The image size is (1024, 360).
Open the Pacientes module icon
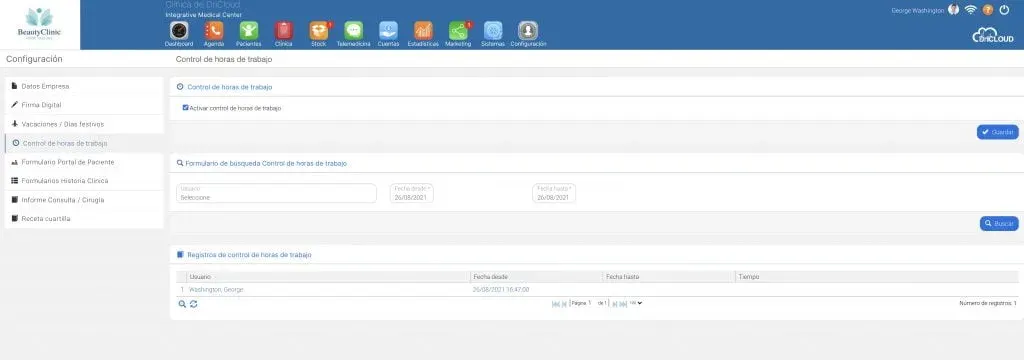tap(249, 31)
